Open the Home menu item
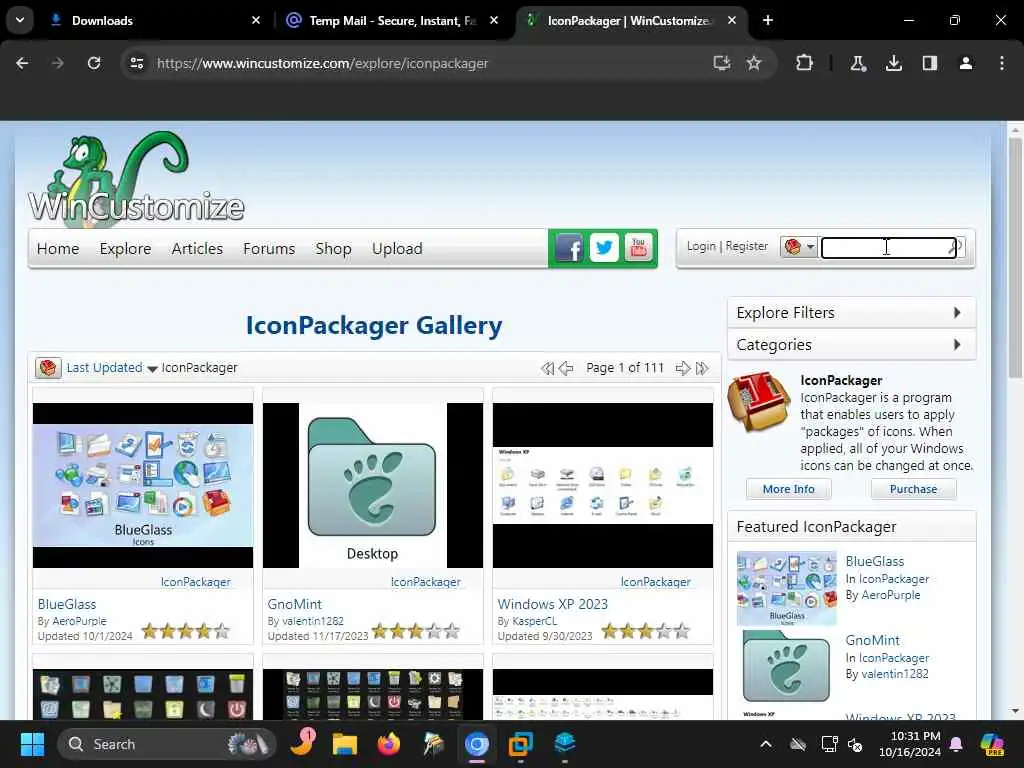The image size is (1024, 768). tap(58, 248)
